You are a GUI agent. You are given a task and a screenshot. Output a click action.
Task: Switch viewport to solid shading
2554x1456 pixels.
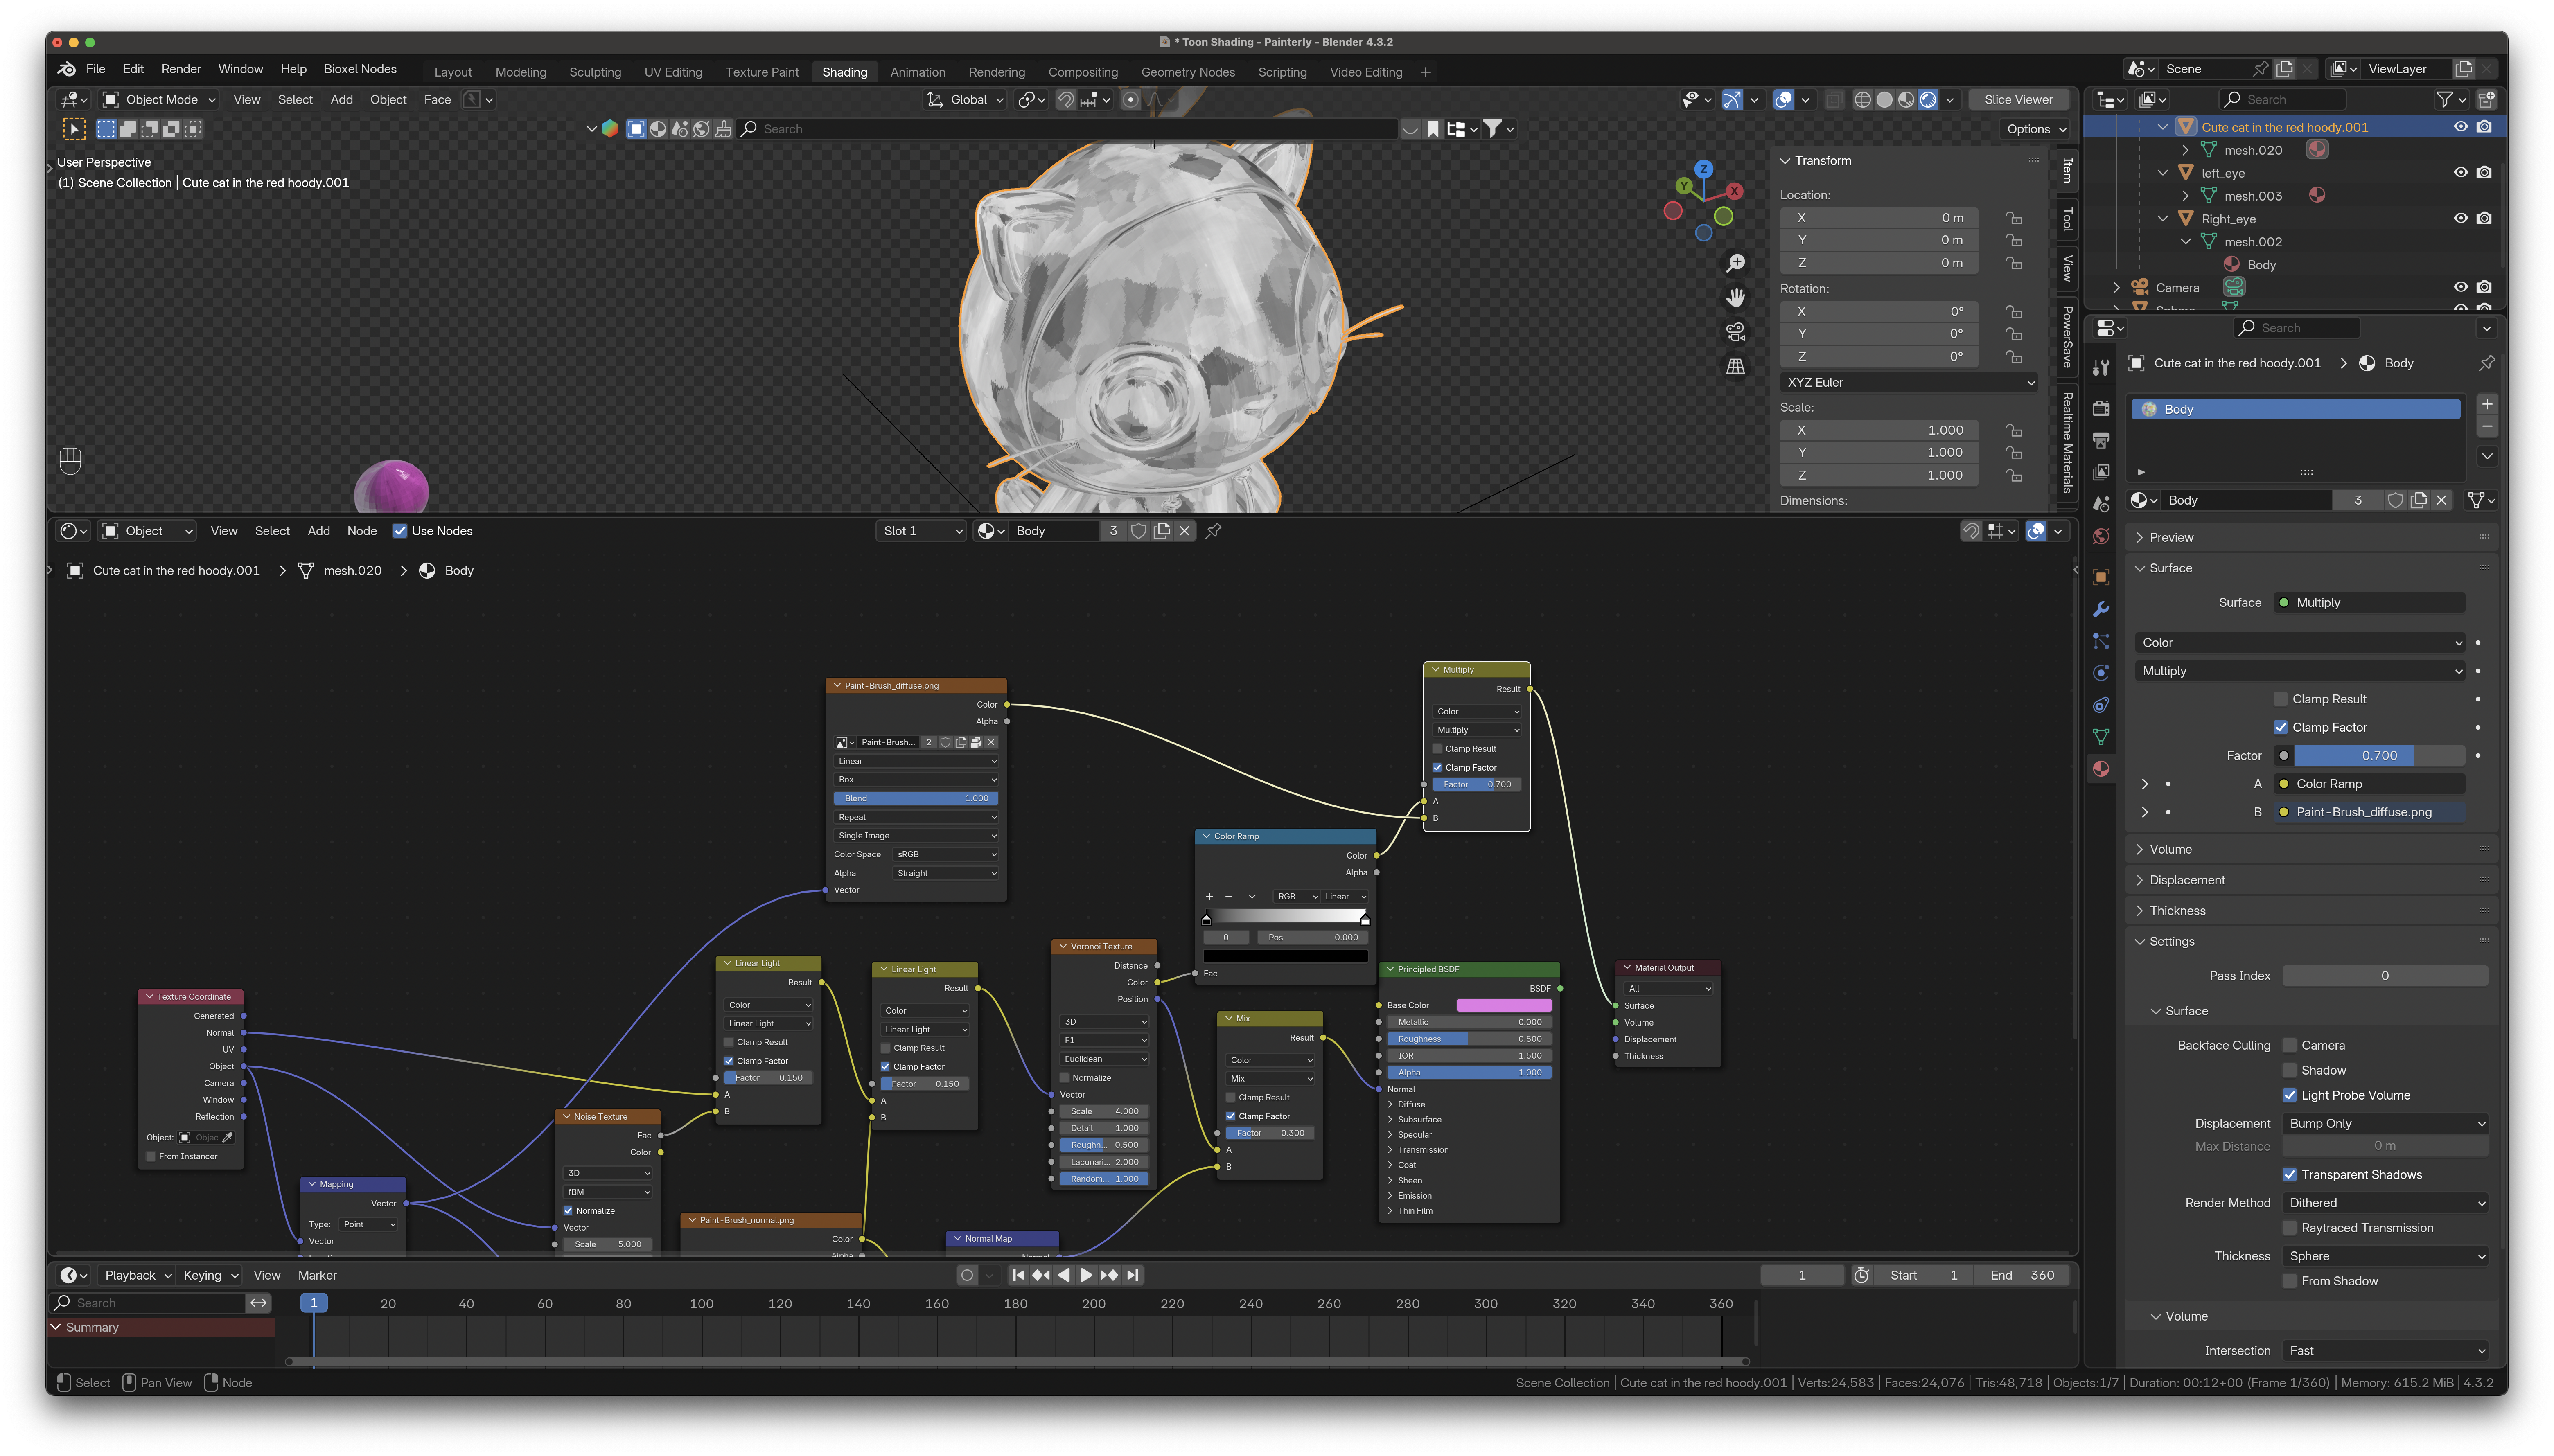point(1884,100)
